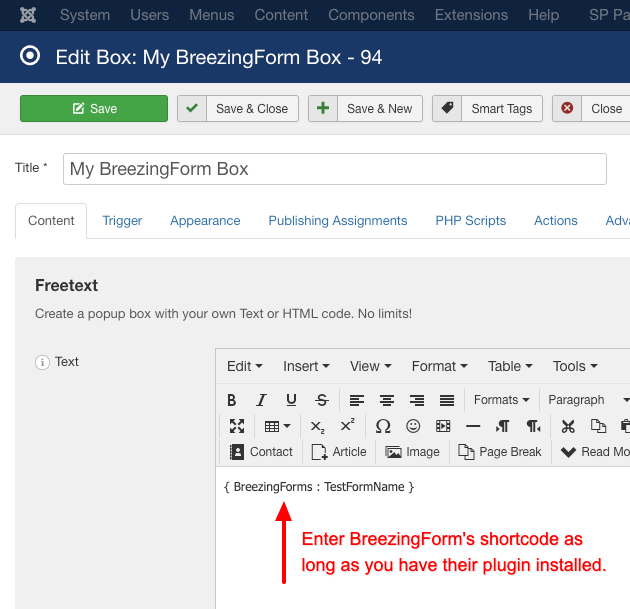The height and width of the screenshot is (609, 630).
Task: Click the Text field info icon
Action: tap(42, 362)
